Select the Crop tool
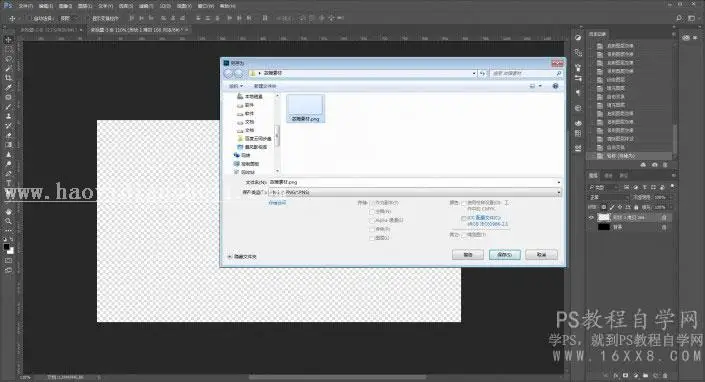The image size is (705, 382). point(9,78)
